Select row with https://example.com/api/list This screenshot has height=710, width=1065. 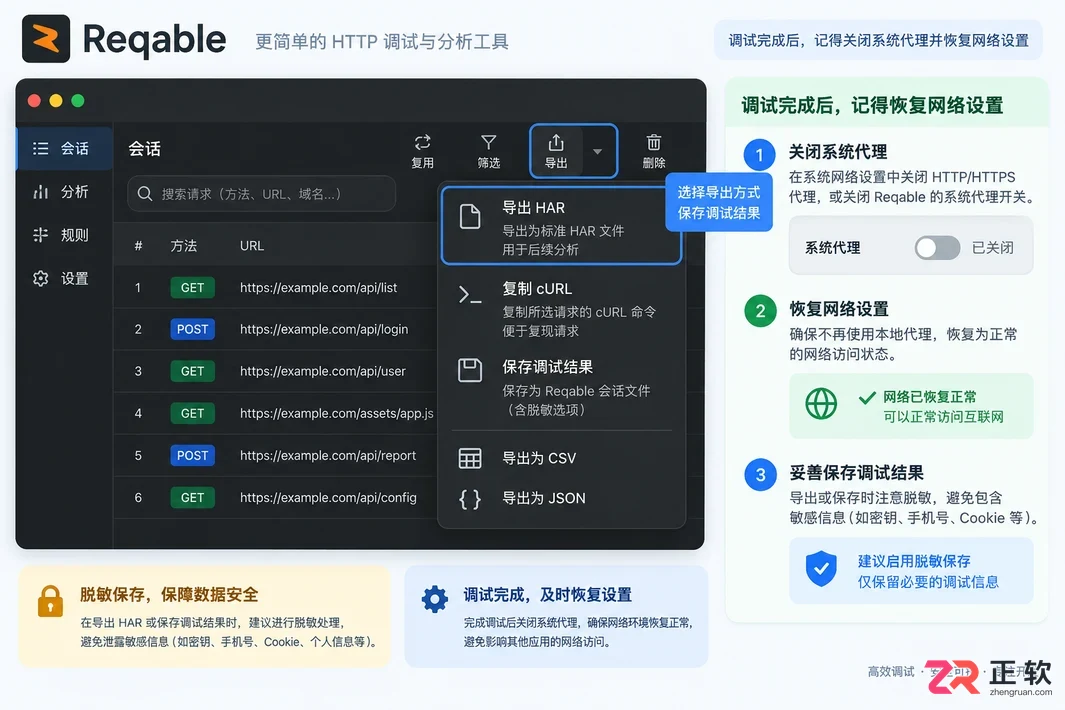tap(275, 287)
